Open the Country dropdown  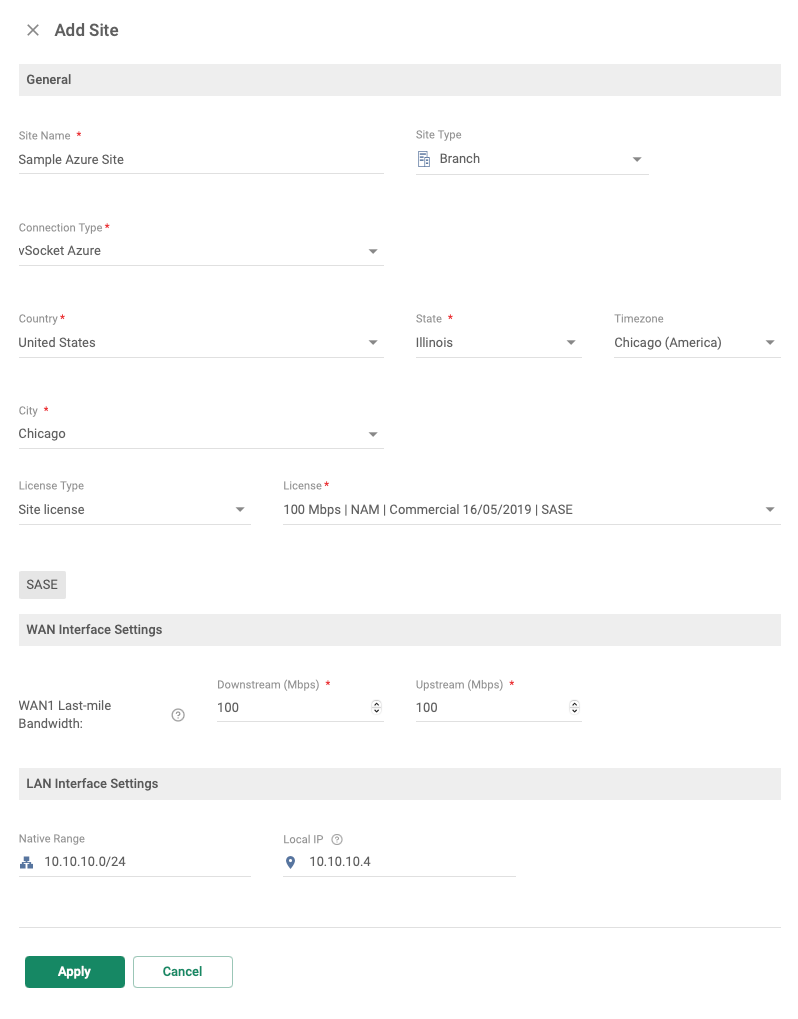(373, 342)
